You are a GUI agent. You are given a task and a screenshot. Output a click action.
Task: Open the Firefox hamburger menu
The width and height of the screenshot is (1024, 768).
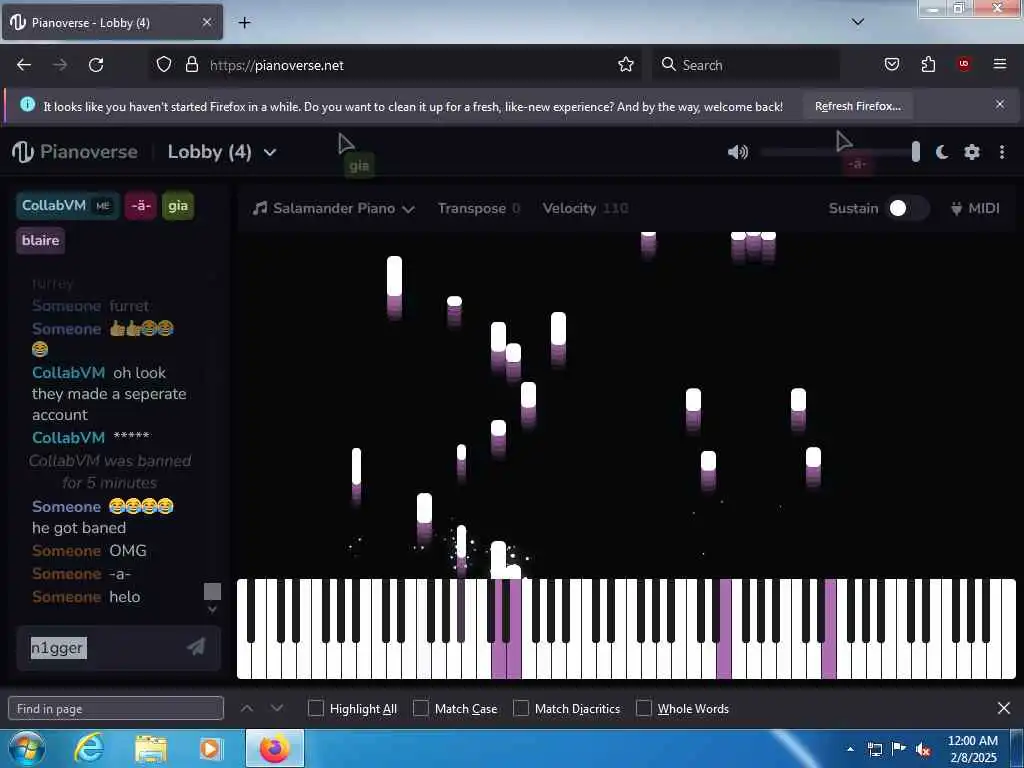coord(1000,64)
